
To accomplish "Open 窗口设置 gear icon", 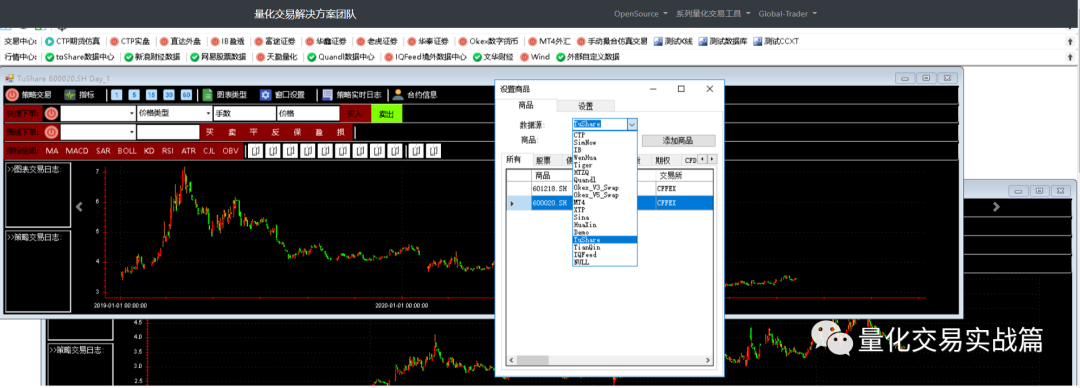I will (265, 95).
